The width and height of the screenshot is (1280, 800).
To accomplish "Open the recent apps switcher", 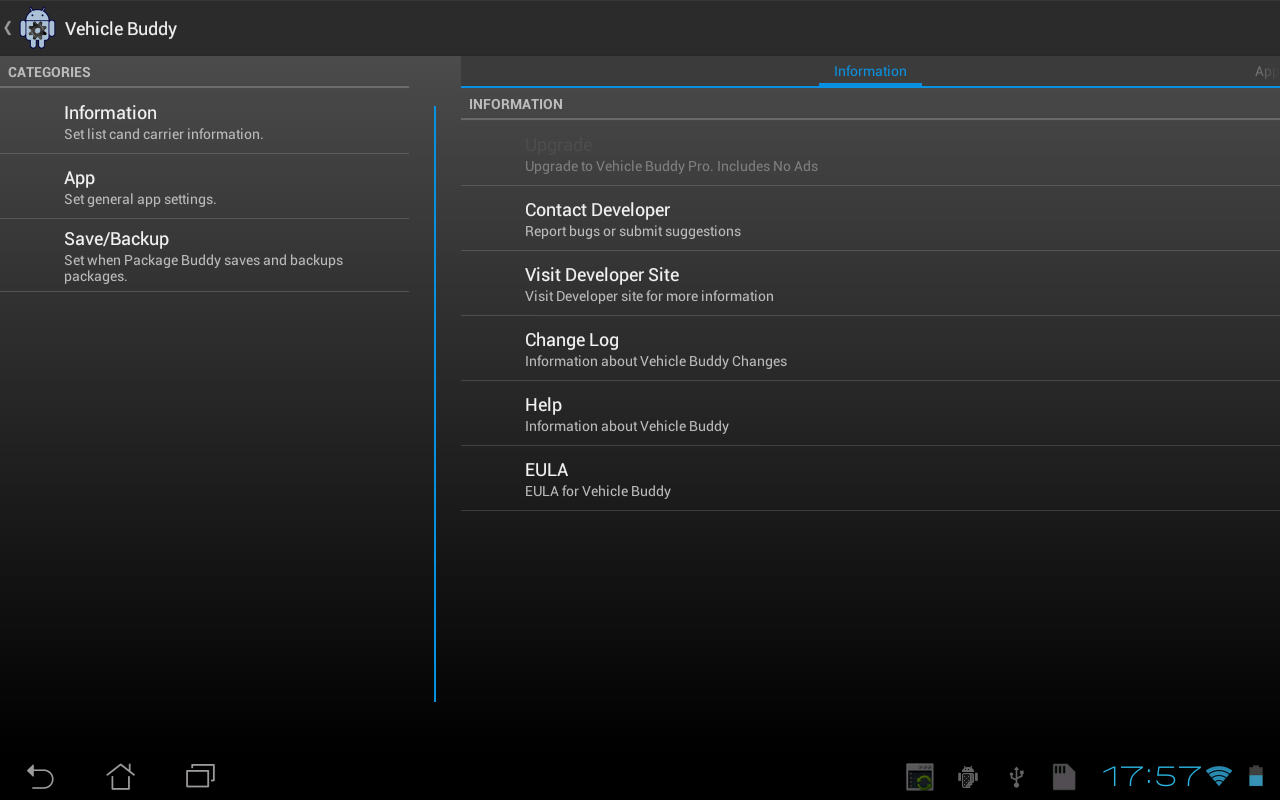I will pyautogui.click(x=200, y=776).
